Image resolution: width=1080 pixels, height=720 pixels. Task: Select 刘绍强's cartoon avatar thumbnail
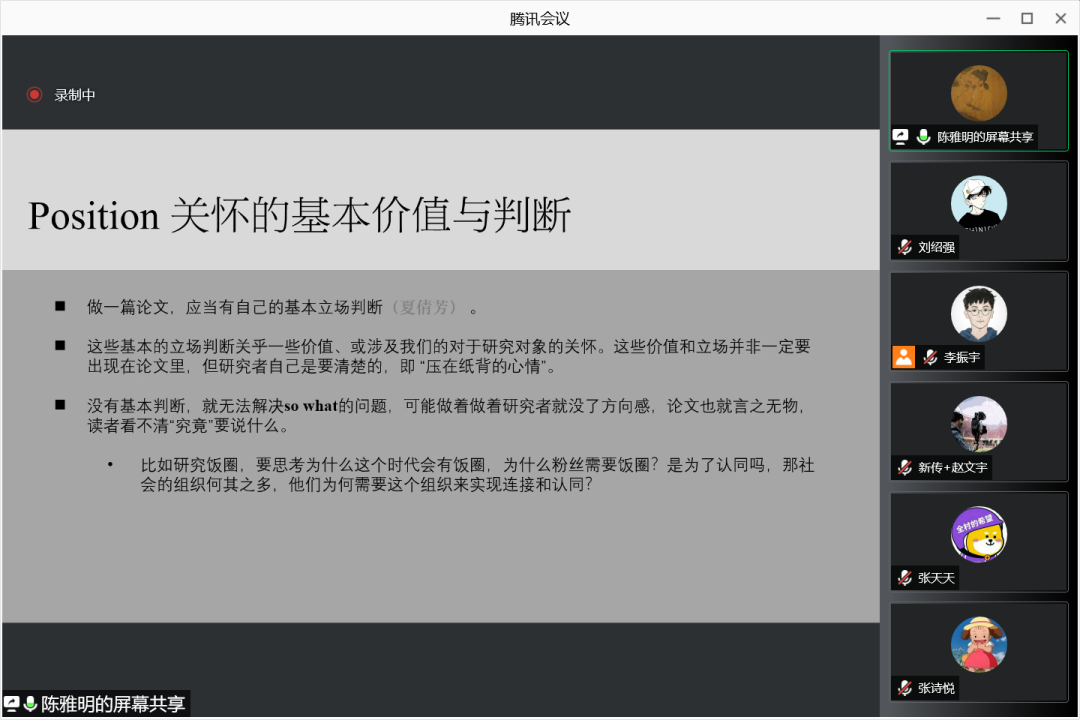(978, 204)
